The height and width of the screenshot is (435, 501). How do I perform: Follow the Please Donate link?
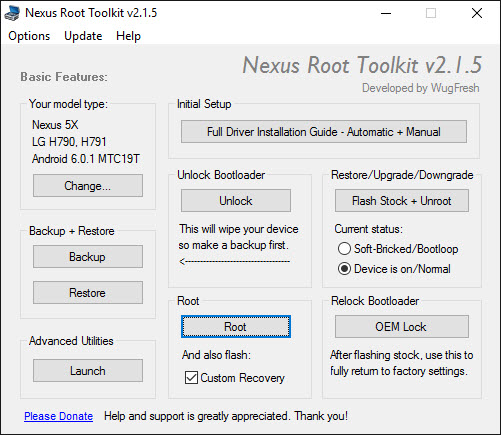pyautogui.click(x=58, y=416)
